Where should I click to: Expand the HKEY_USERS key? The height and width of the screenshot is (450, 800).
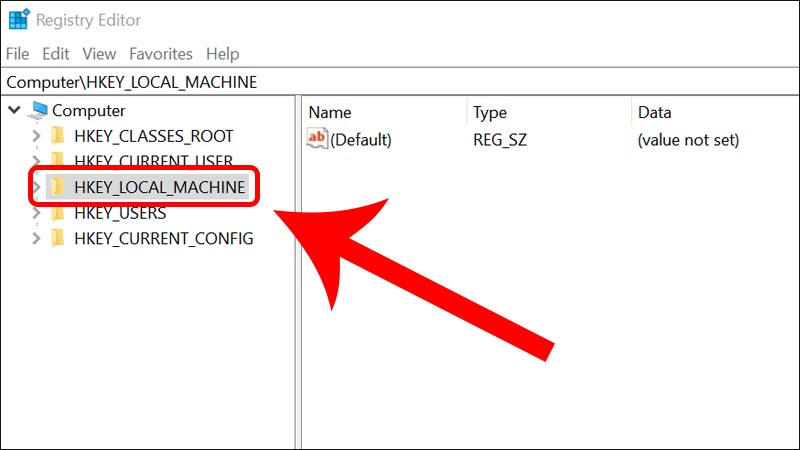pyautogui.click(x=36, y=213)
